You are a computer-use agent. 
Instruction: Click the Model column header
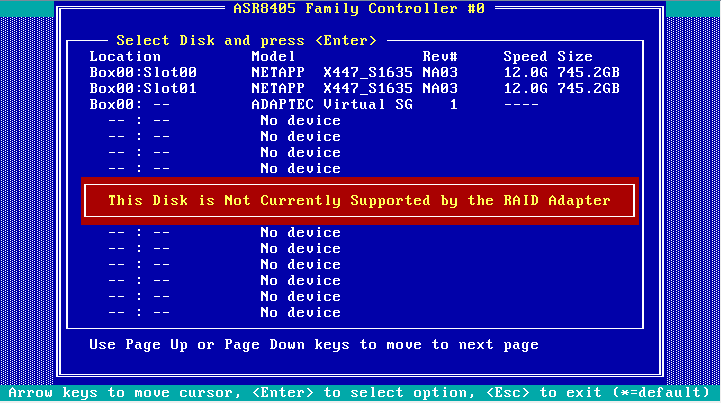pos(272,57)
